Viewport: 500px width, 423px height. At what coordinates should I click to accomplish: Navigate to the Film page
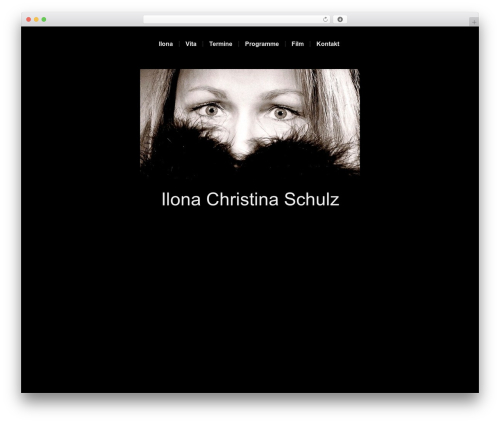pyautogui.click(x=298, y=44)
